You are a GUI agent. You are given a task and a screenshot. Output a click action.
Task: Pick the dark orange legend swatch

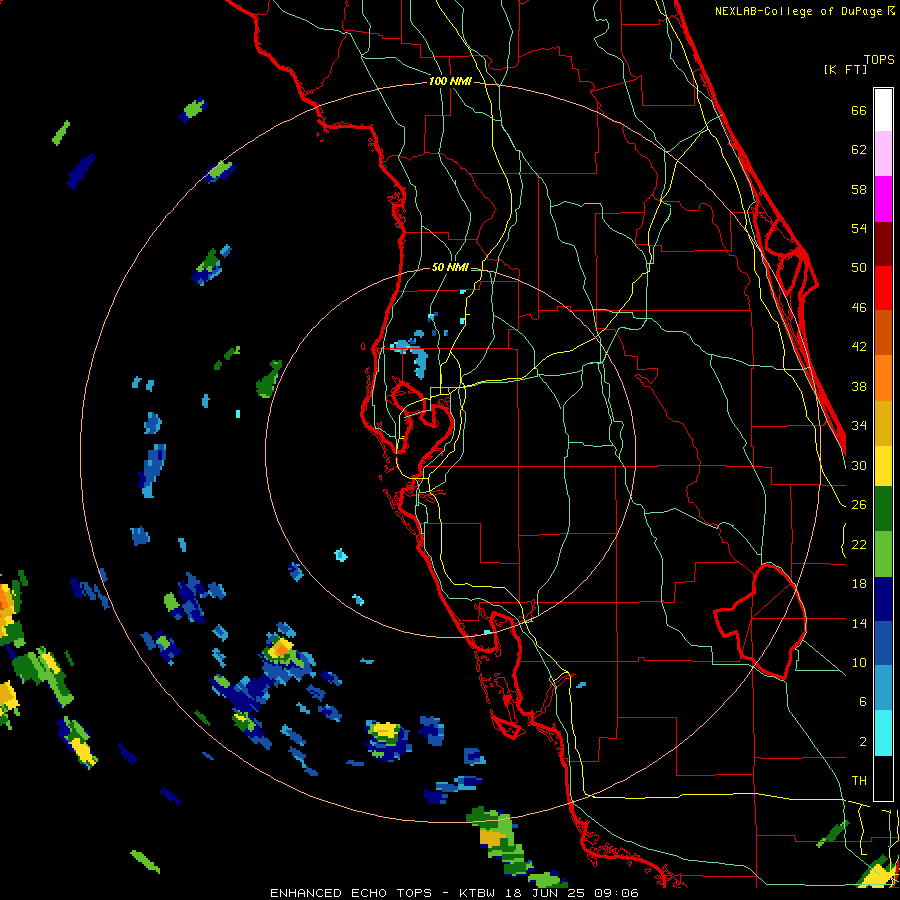point(883,333)
